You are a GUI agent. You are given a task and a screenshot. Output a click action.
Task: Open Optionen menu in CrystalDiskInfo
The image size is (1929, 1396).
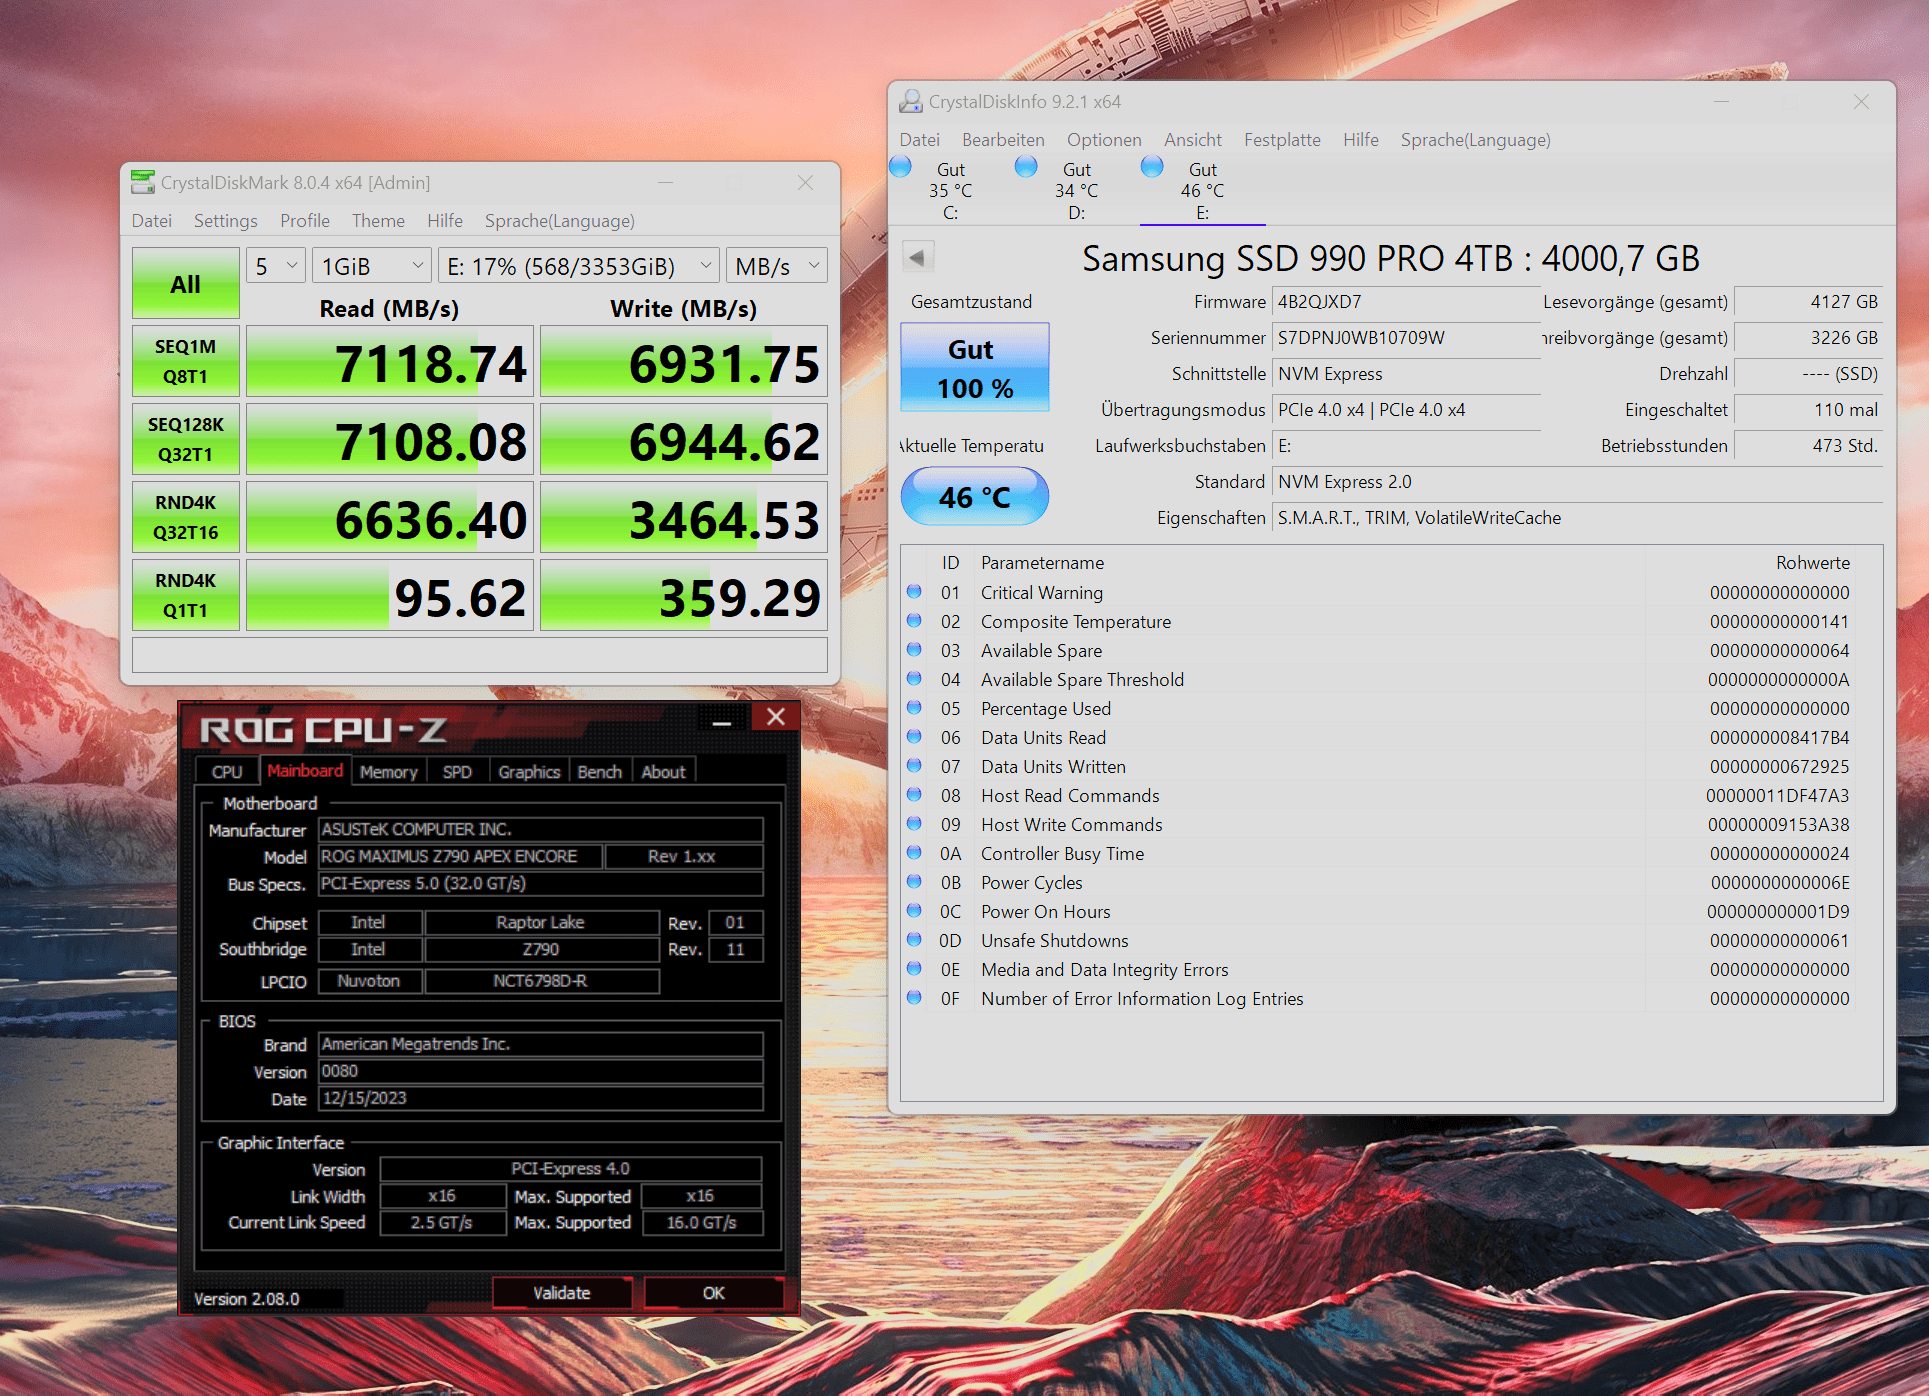pyautogui.click(x=1104, y=140)
